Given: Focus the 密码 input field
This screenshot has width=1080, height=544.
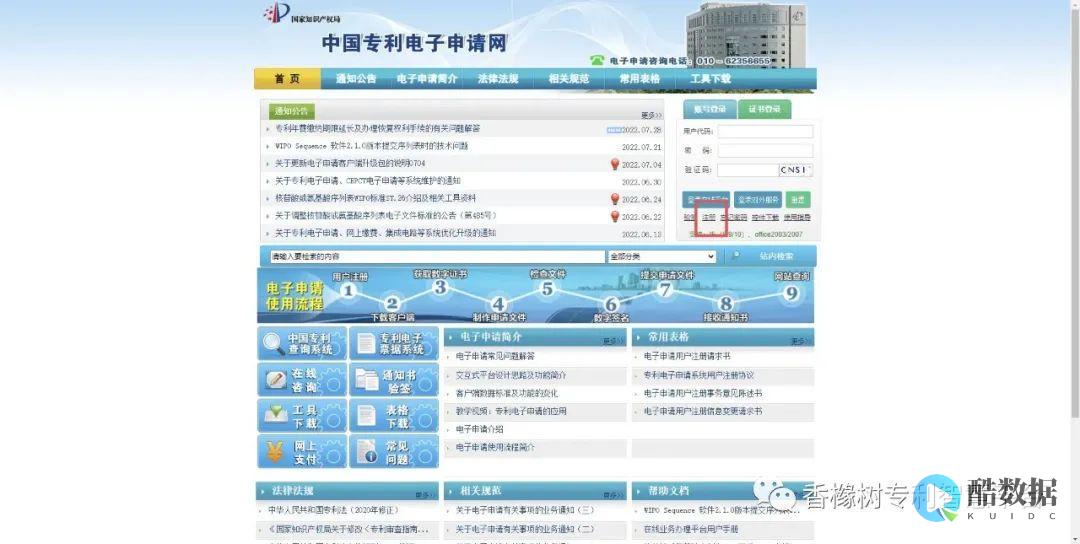Looking at the screenshot, I should point(765,150).
